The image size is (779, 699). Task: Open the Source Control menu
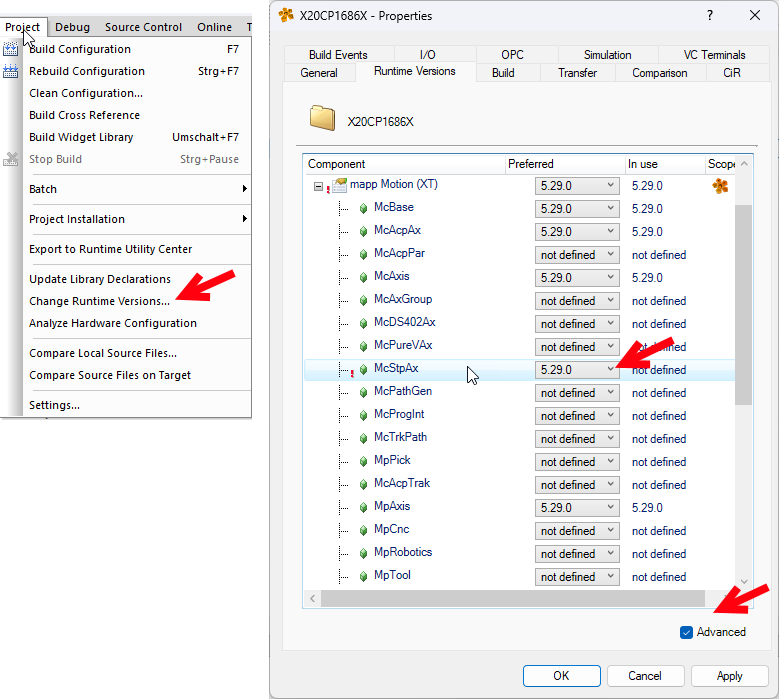[x=143, y=27]
